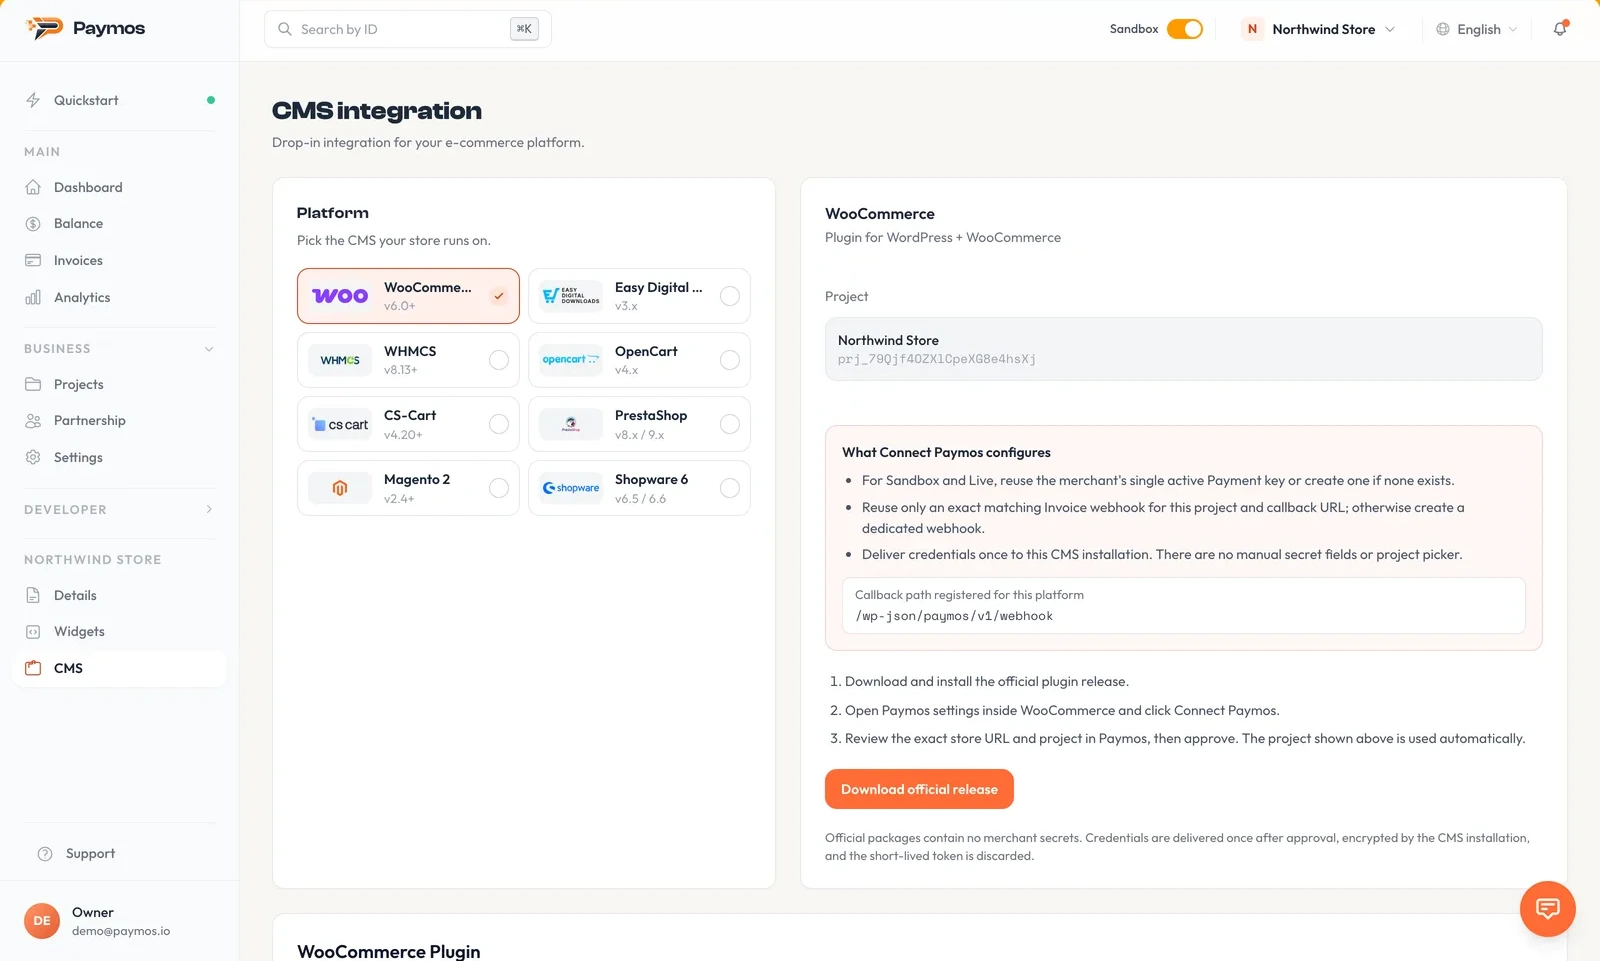Click the "What Connect Paymos configures" heading
This screenshot has height=961, width=1600.
pos(946,452)
